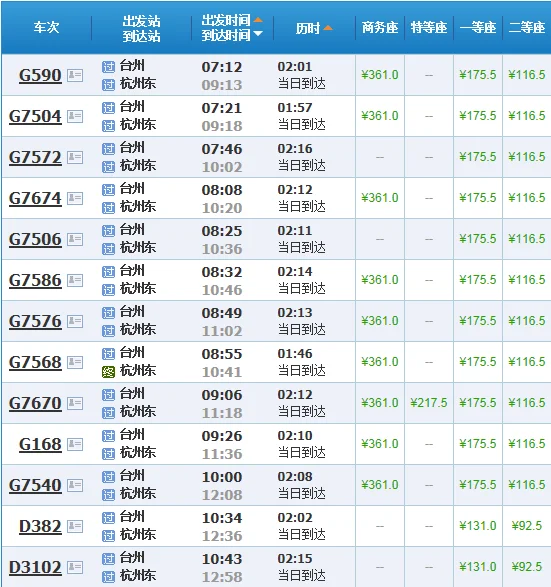Viewport: 551px width, 587px height.
Task: Select ¥361.0 商务座 price for G590
Action: [x=380, y=75]
